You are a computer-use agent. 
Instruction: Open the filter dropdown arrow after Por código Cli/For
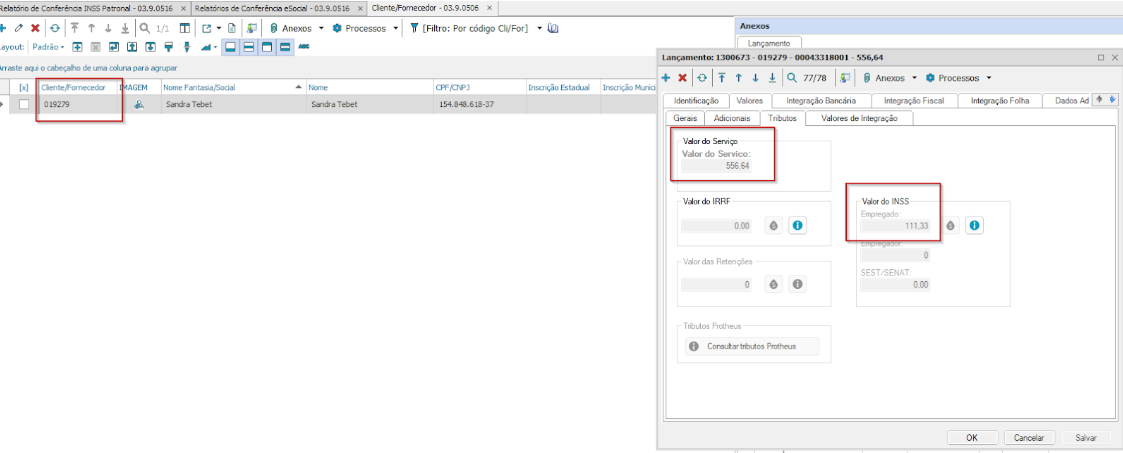click(x=539, y=29)
